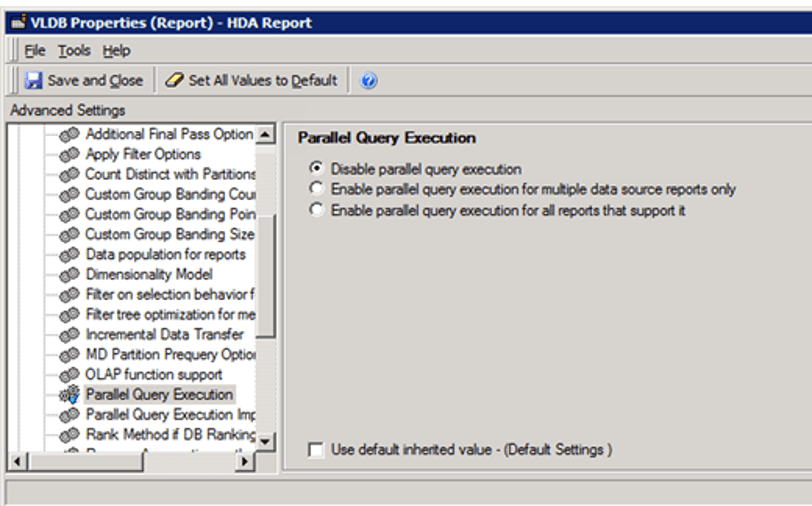
Task: Select Count Distinct with Partitions tree item
Action: [170, 175]
